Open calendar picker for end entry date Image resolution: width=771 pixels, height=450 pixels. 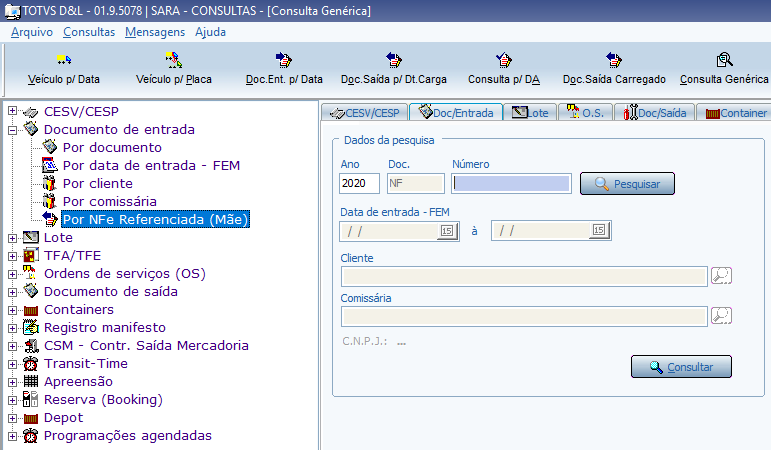(x=599, y=231)
